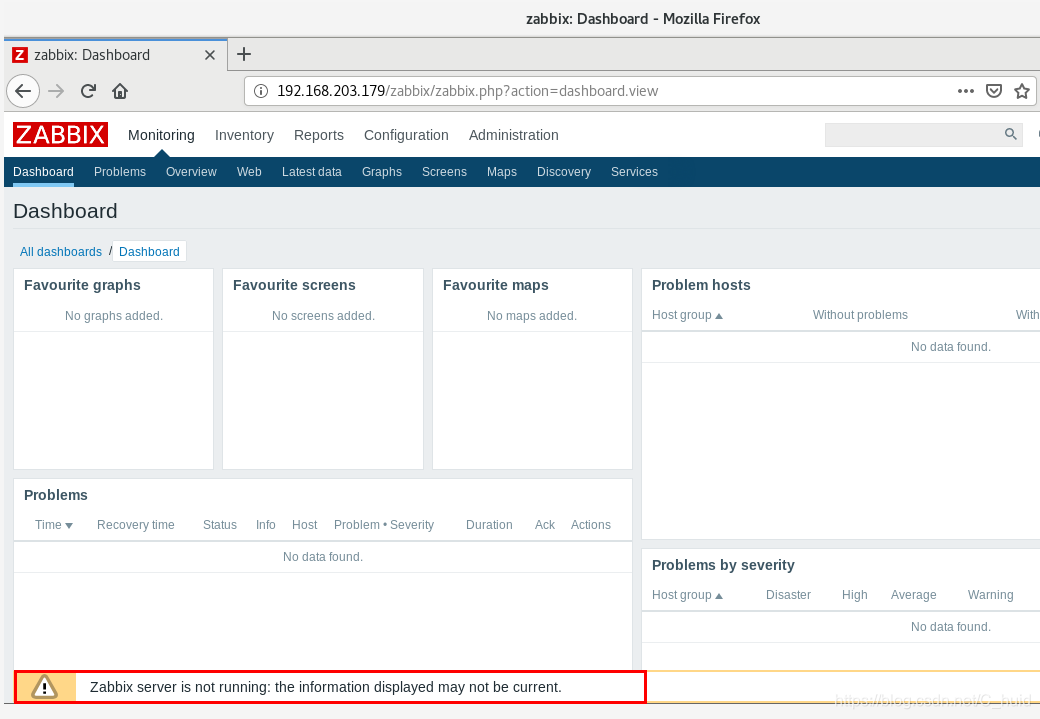The image size is (1040, 719).
Task: Click 'No screens added.' text
Action: 323,316
